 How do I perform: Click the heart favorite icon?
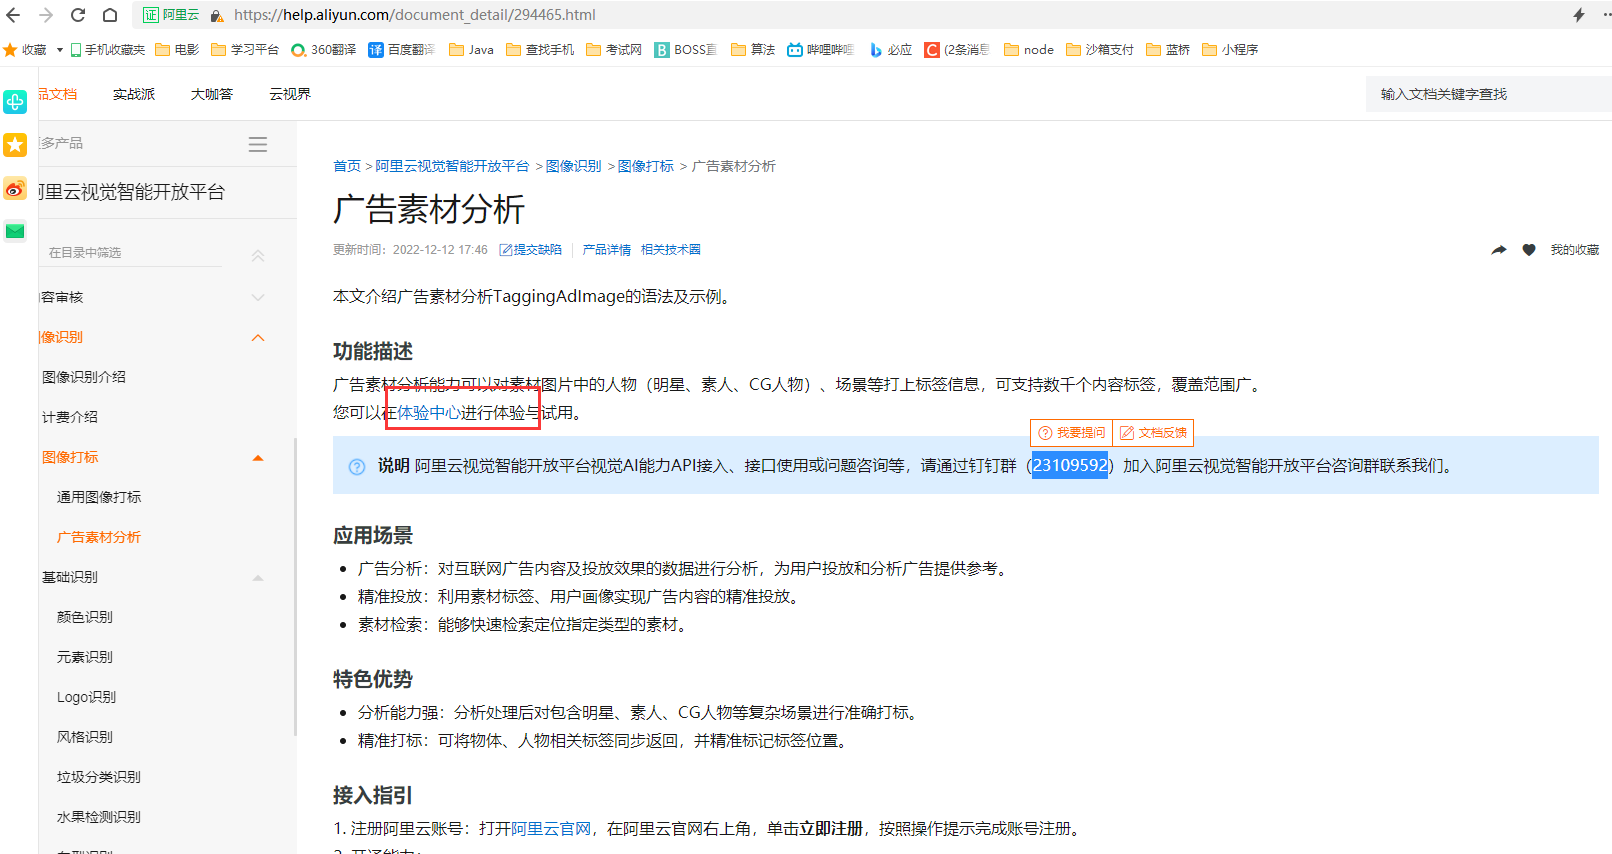(x=1529, y=250)
